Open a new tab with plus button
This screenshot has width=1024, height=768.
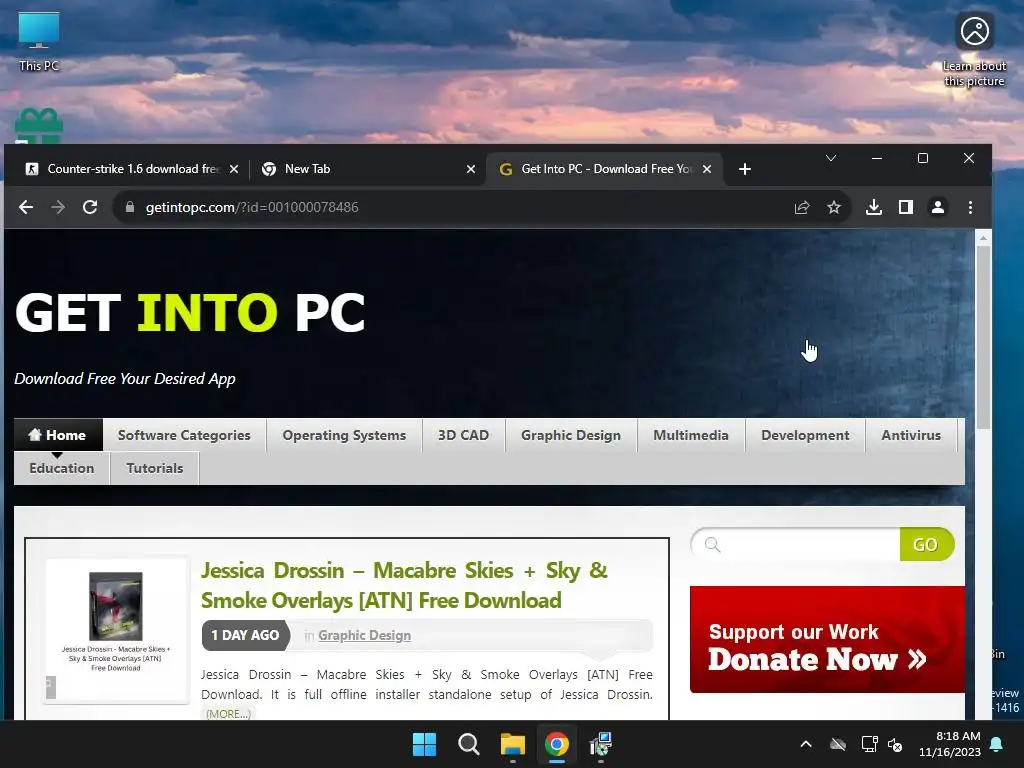[744, 169]
